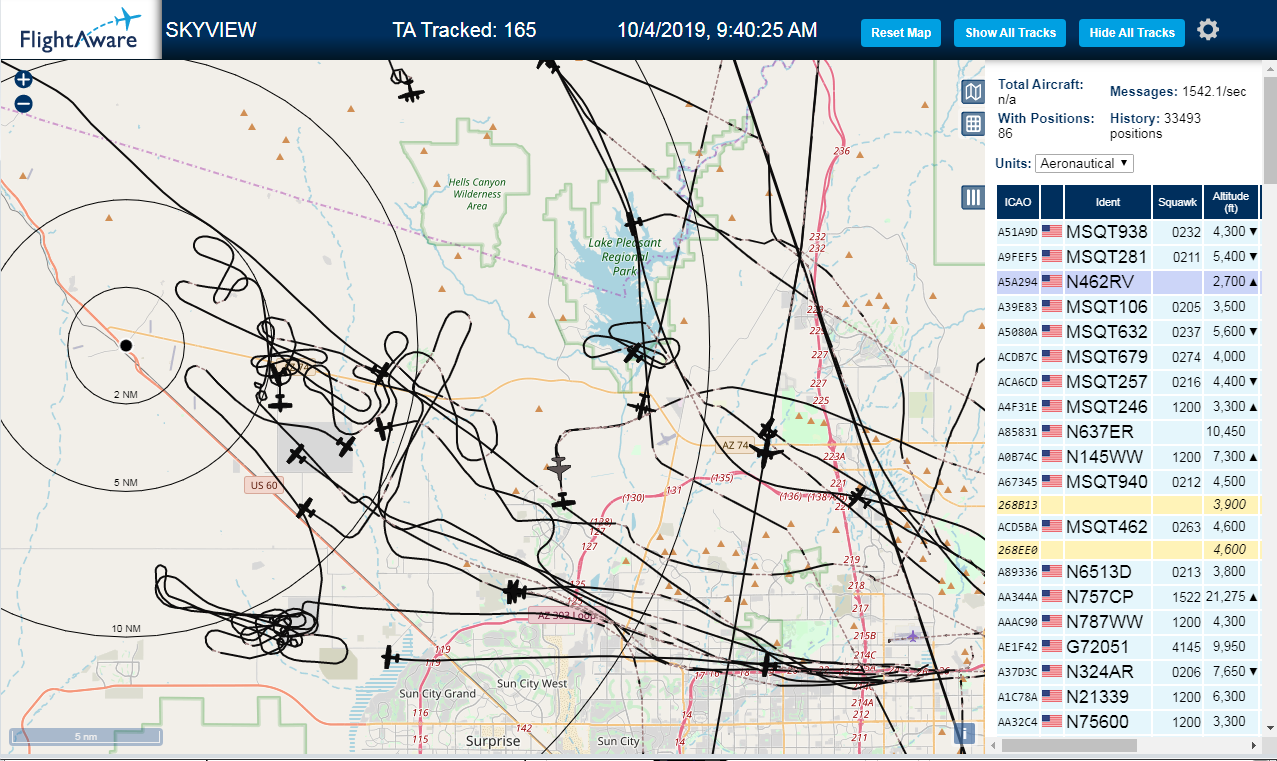Toggle the sidebar columns icon

pos(973,197)
